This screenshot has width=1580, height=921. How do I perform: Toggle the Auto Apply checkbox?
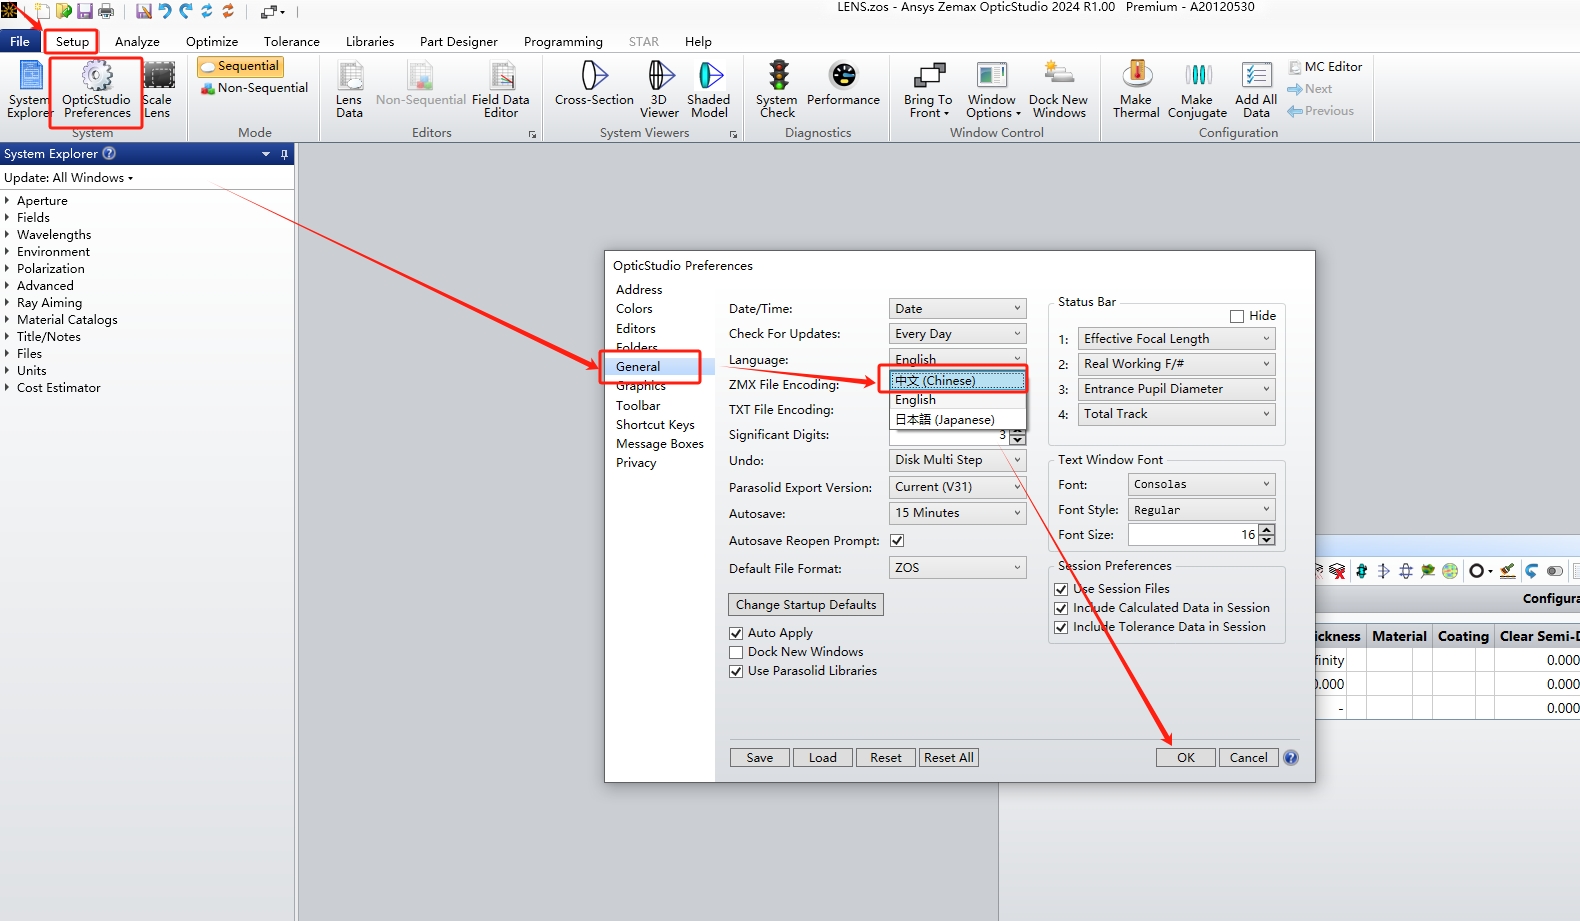tap(736, 633)
